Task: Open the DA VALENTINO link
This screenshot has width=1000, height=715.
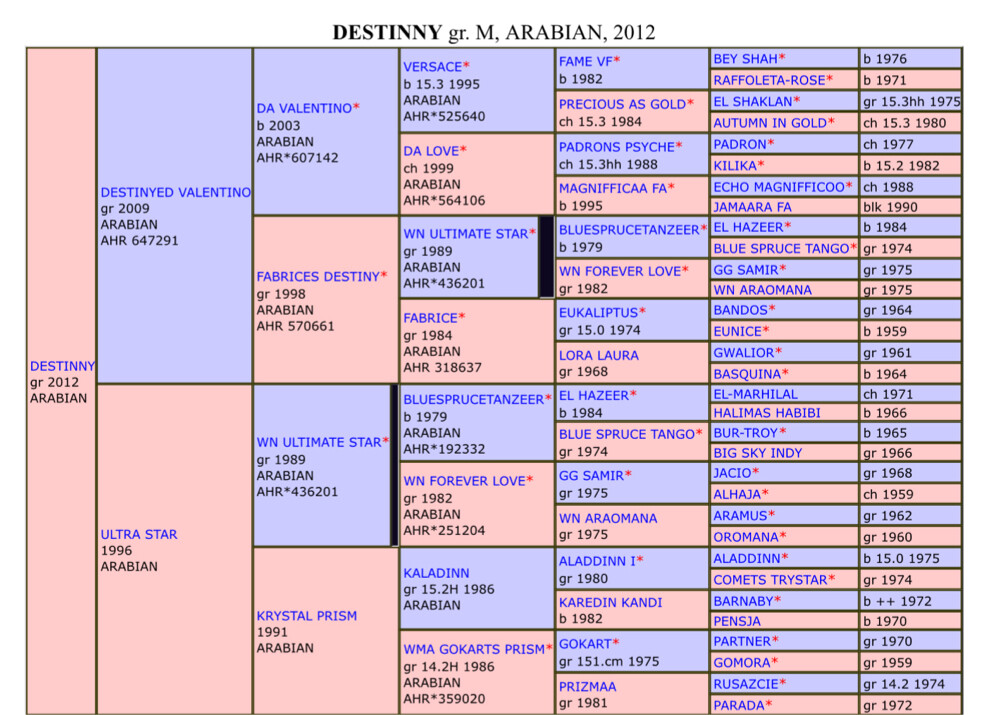Action: 304,108
